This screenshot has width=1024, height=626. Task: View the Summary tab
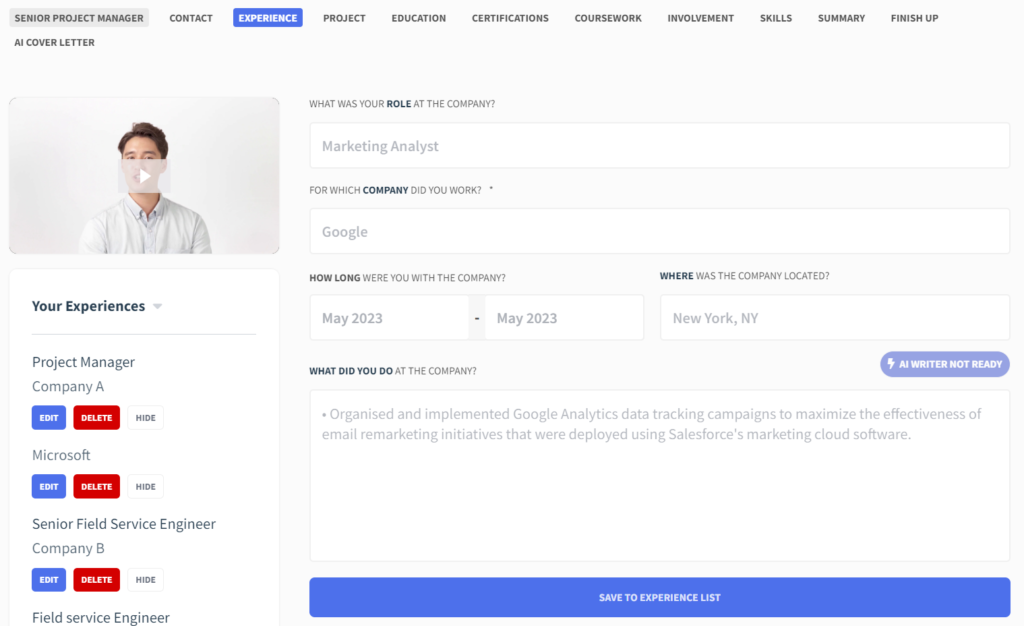841,18
